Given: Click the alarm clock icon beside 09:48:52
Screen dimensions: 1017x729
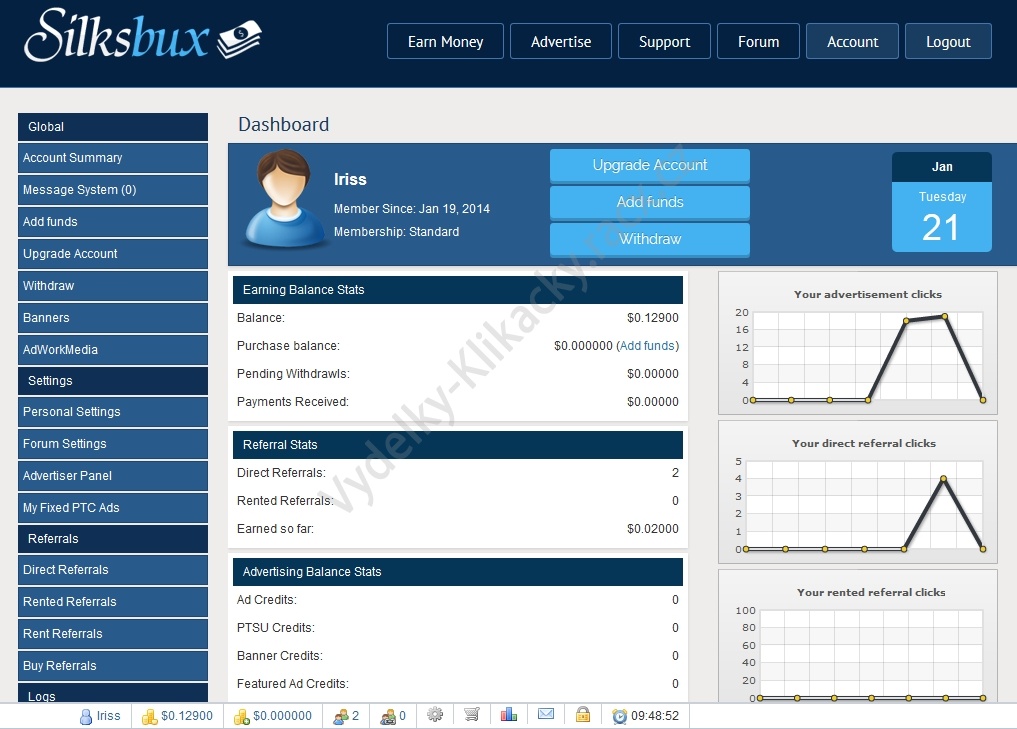Looking at the screenshot, I should (x=619, y=716).
